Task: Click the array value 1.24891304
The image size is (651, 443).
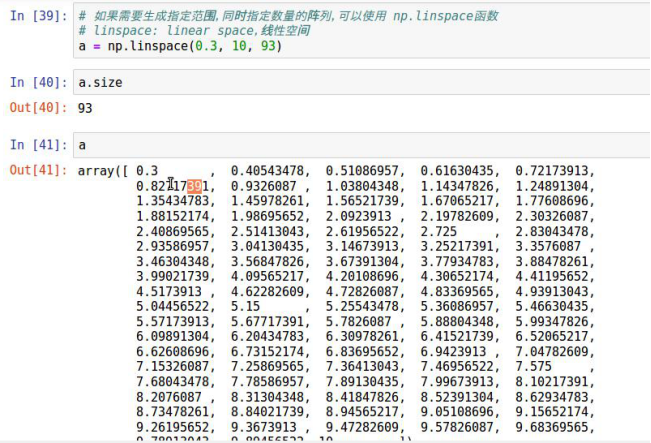Action: [x=552, y=186]
